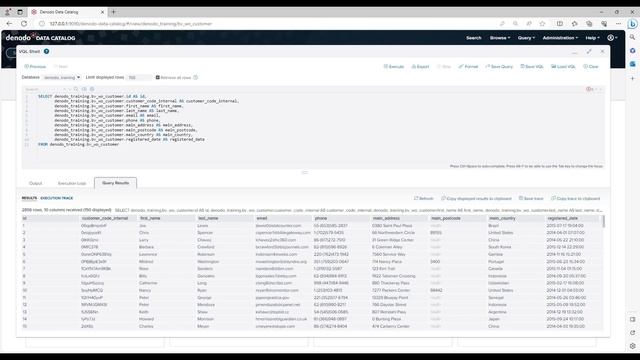The image size is (640, 360).
Task: Click the main_address column header
Action: point(400,218)
